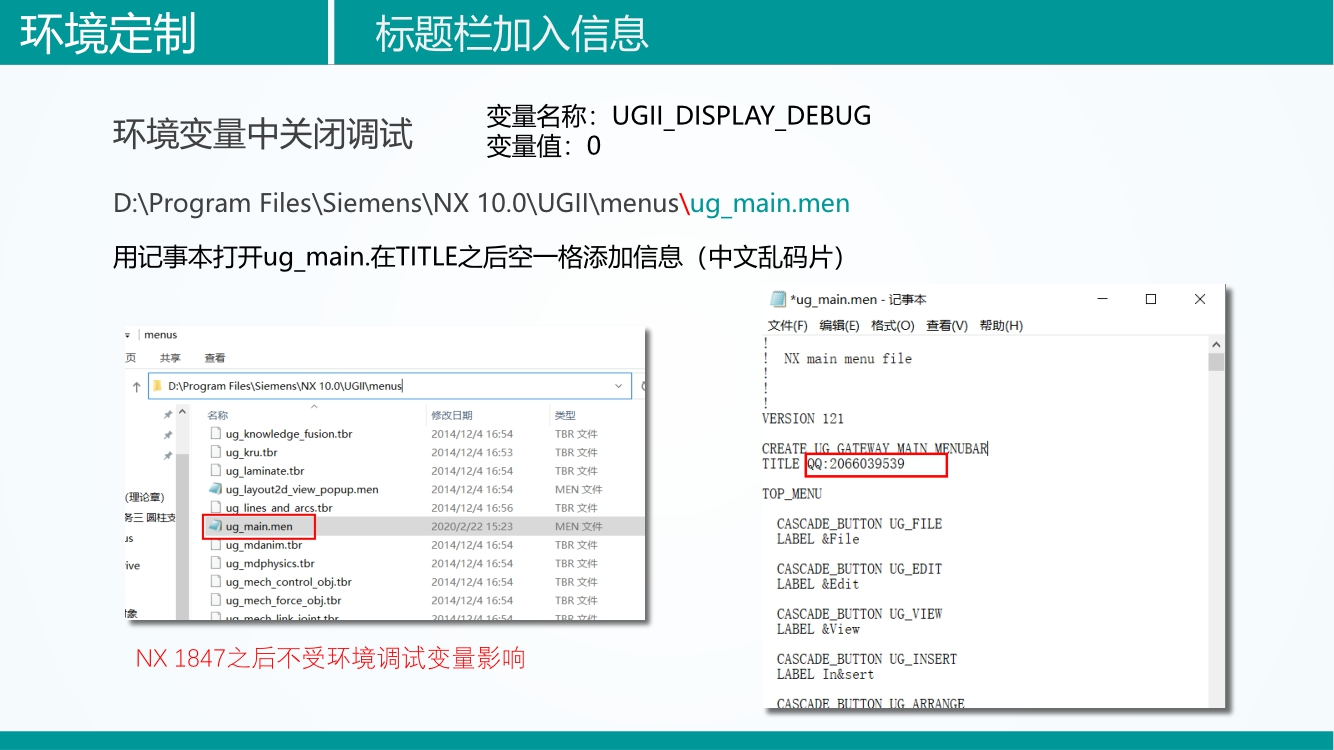The image size is (1334, 750).
Task: Click the notepad-style icon of ug_main.men
Action: point(215,526)
